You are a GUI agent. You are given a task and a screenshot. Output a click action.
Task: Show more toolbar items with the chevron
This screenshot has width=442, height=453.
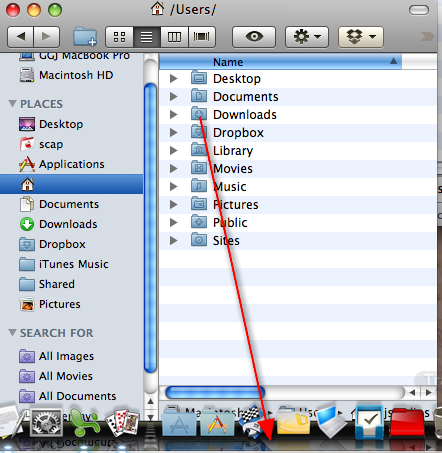point(427,36)
